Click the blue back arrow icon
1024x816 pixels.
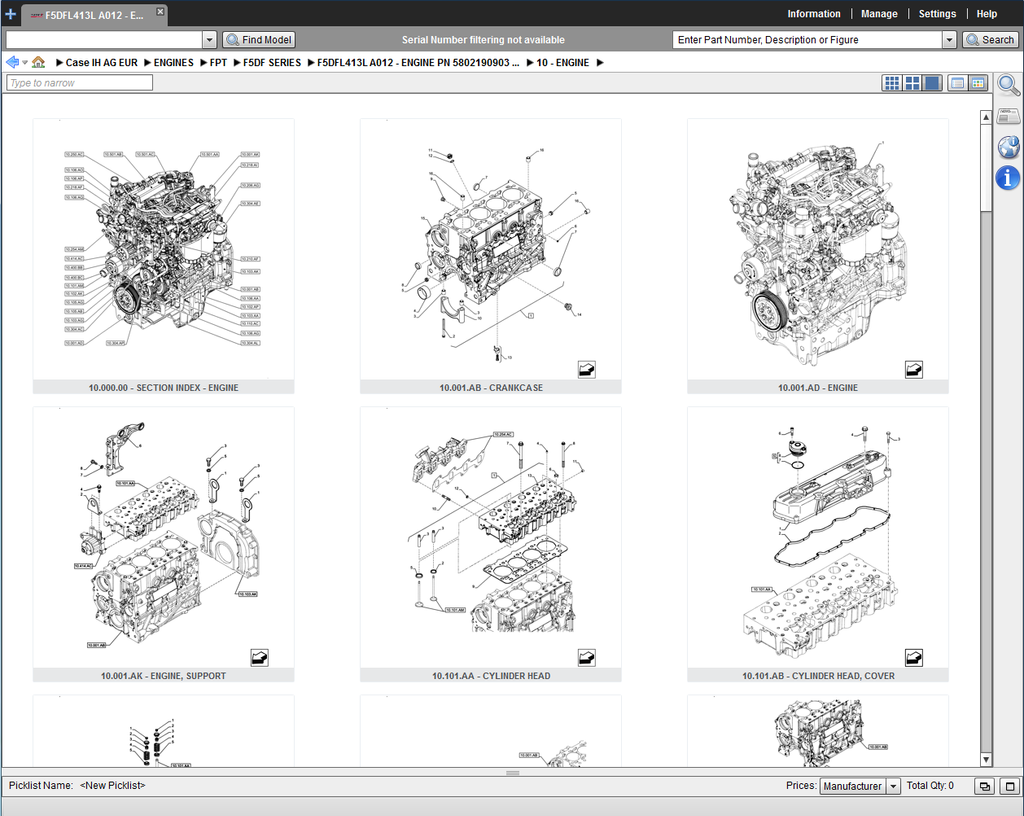click(13, 62)
